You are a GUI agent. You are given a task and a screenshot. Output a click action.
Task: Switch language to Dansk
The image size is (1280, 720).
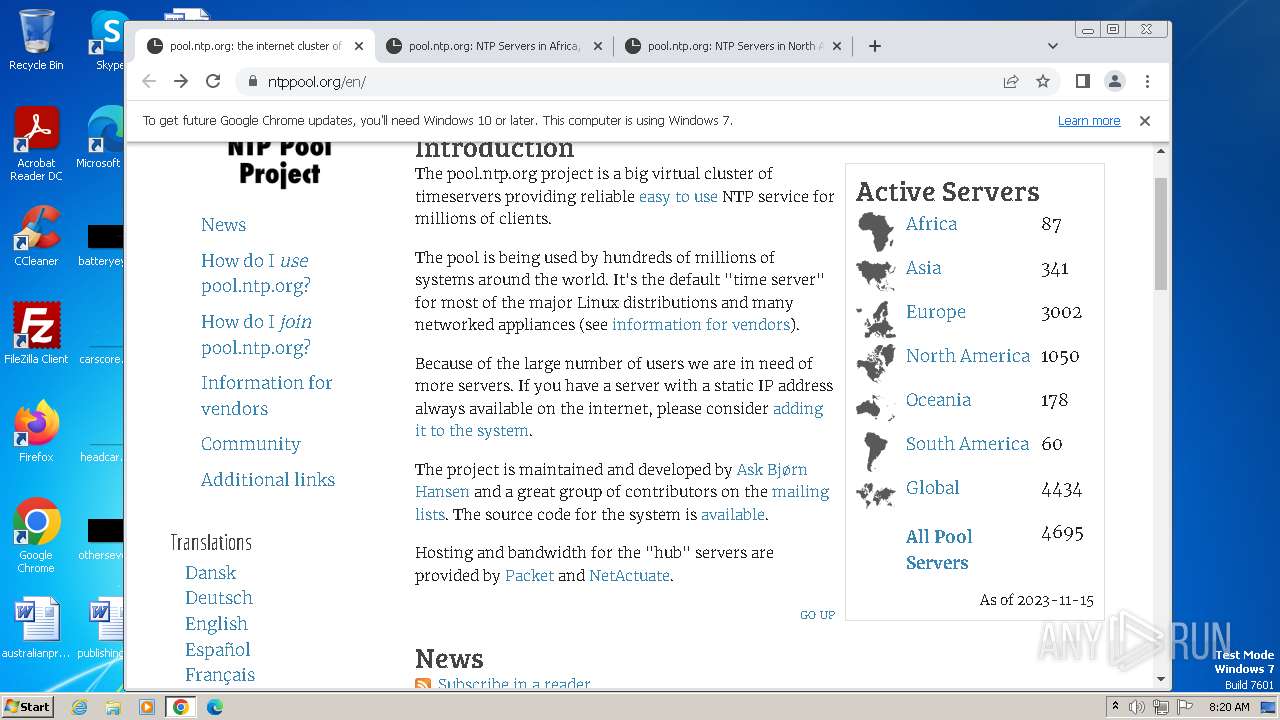[x=210, y=572]
